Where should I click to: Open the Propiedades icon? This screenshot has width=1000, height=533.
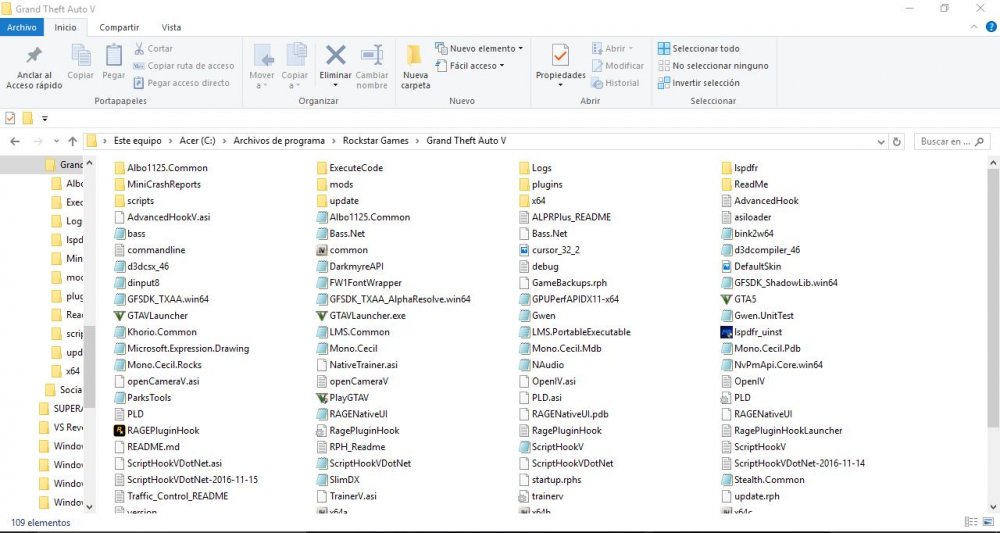click(x=560, y=55)
